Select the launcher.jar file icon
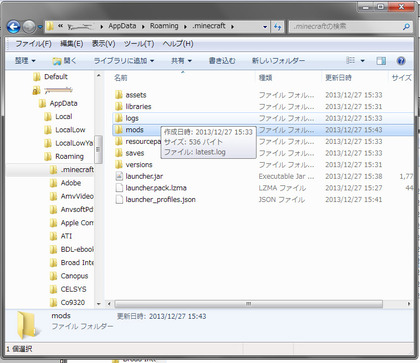The width and height of the screenshot is (420, 363). tap(119, 176)
